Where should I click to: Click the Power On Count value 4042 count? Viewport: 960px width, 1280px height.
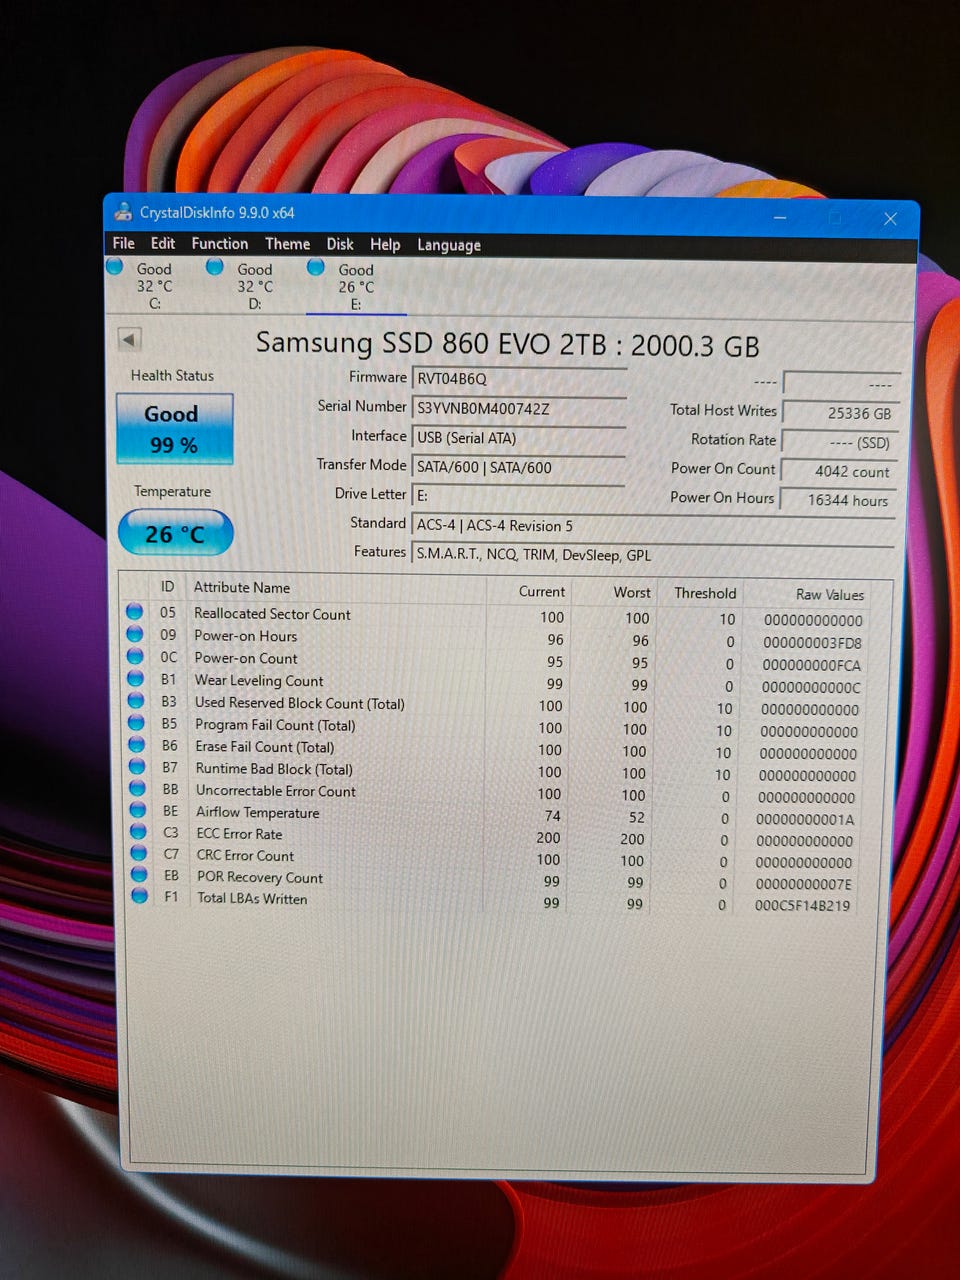(838, 471)
